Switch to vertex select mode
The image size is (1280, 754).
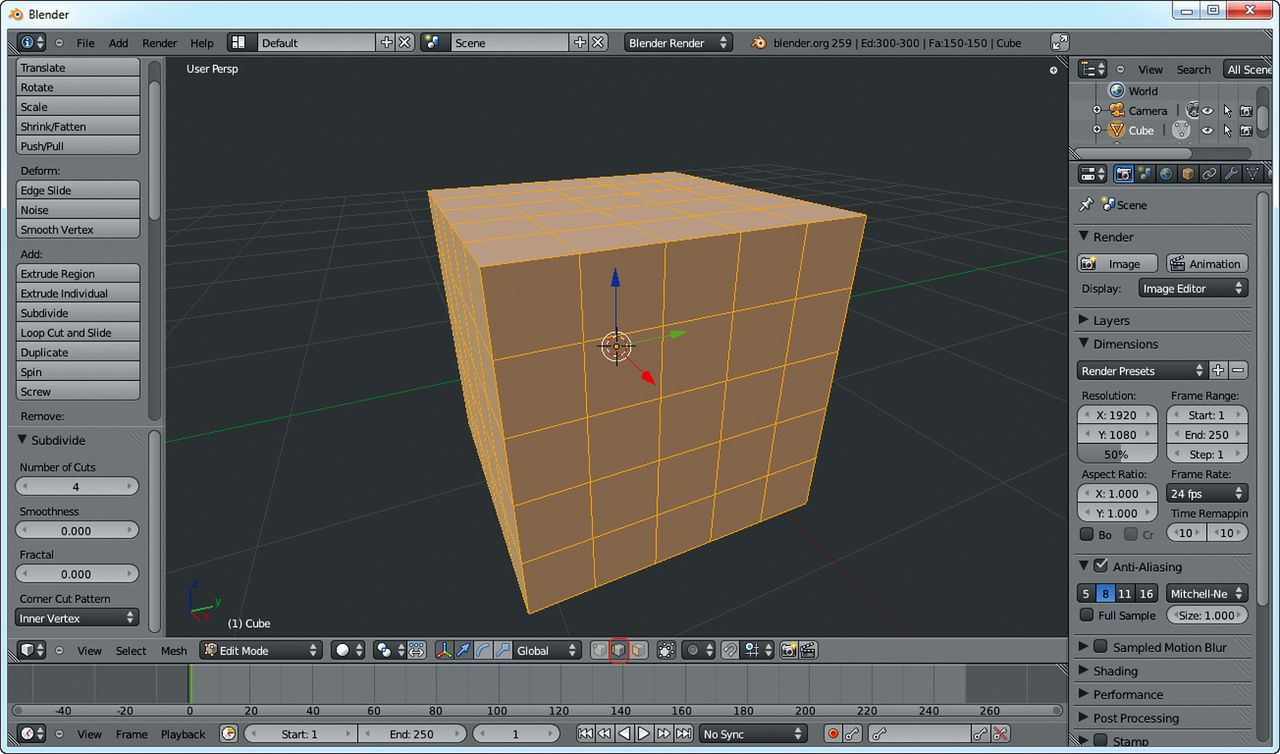point(599,650)
